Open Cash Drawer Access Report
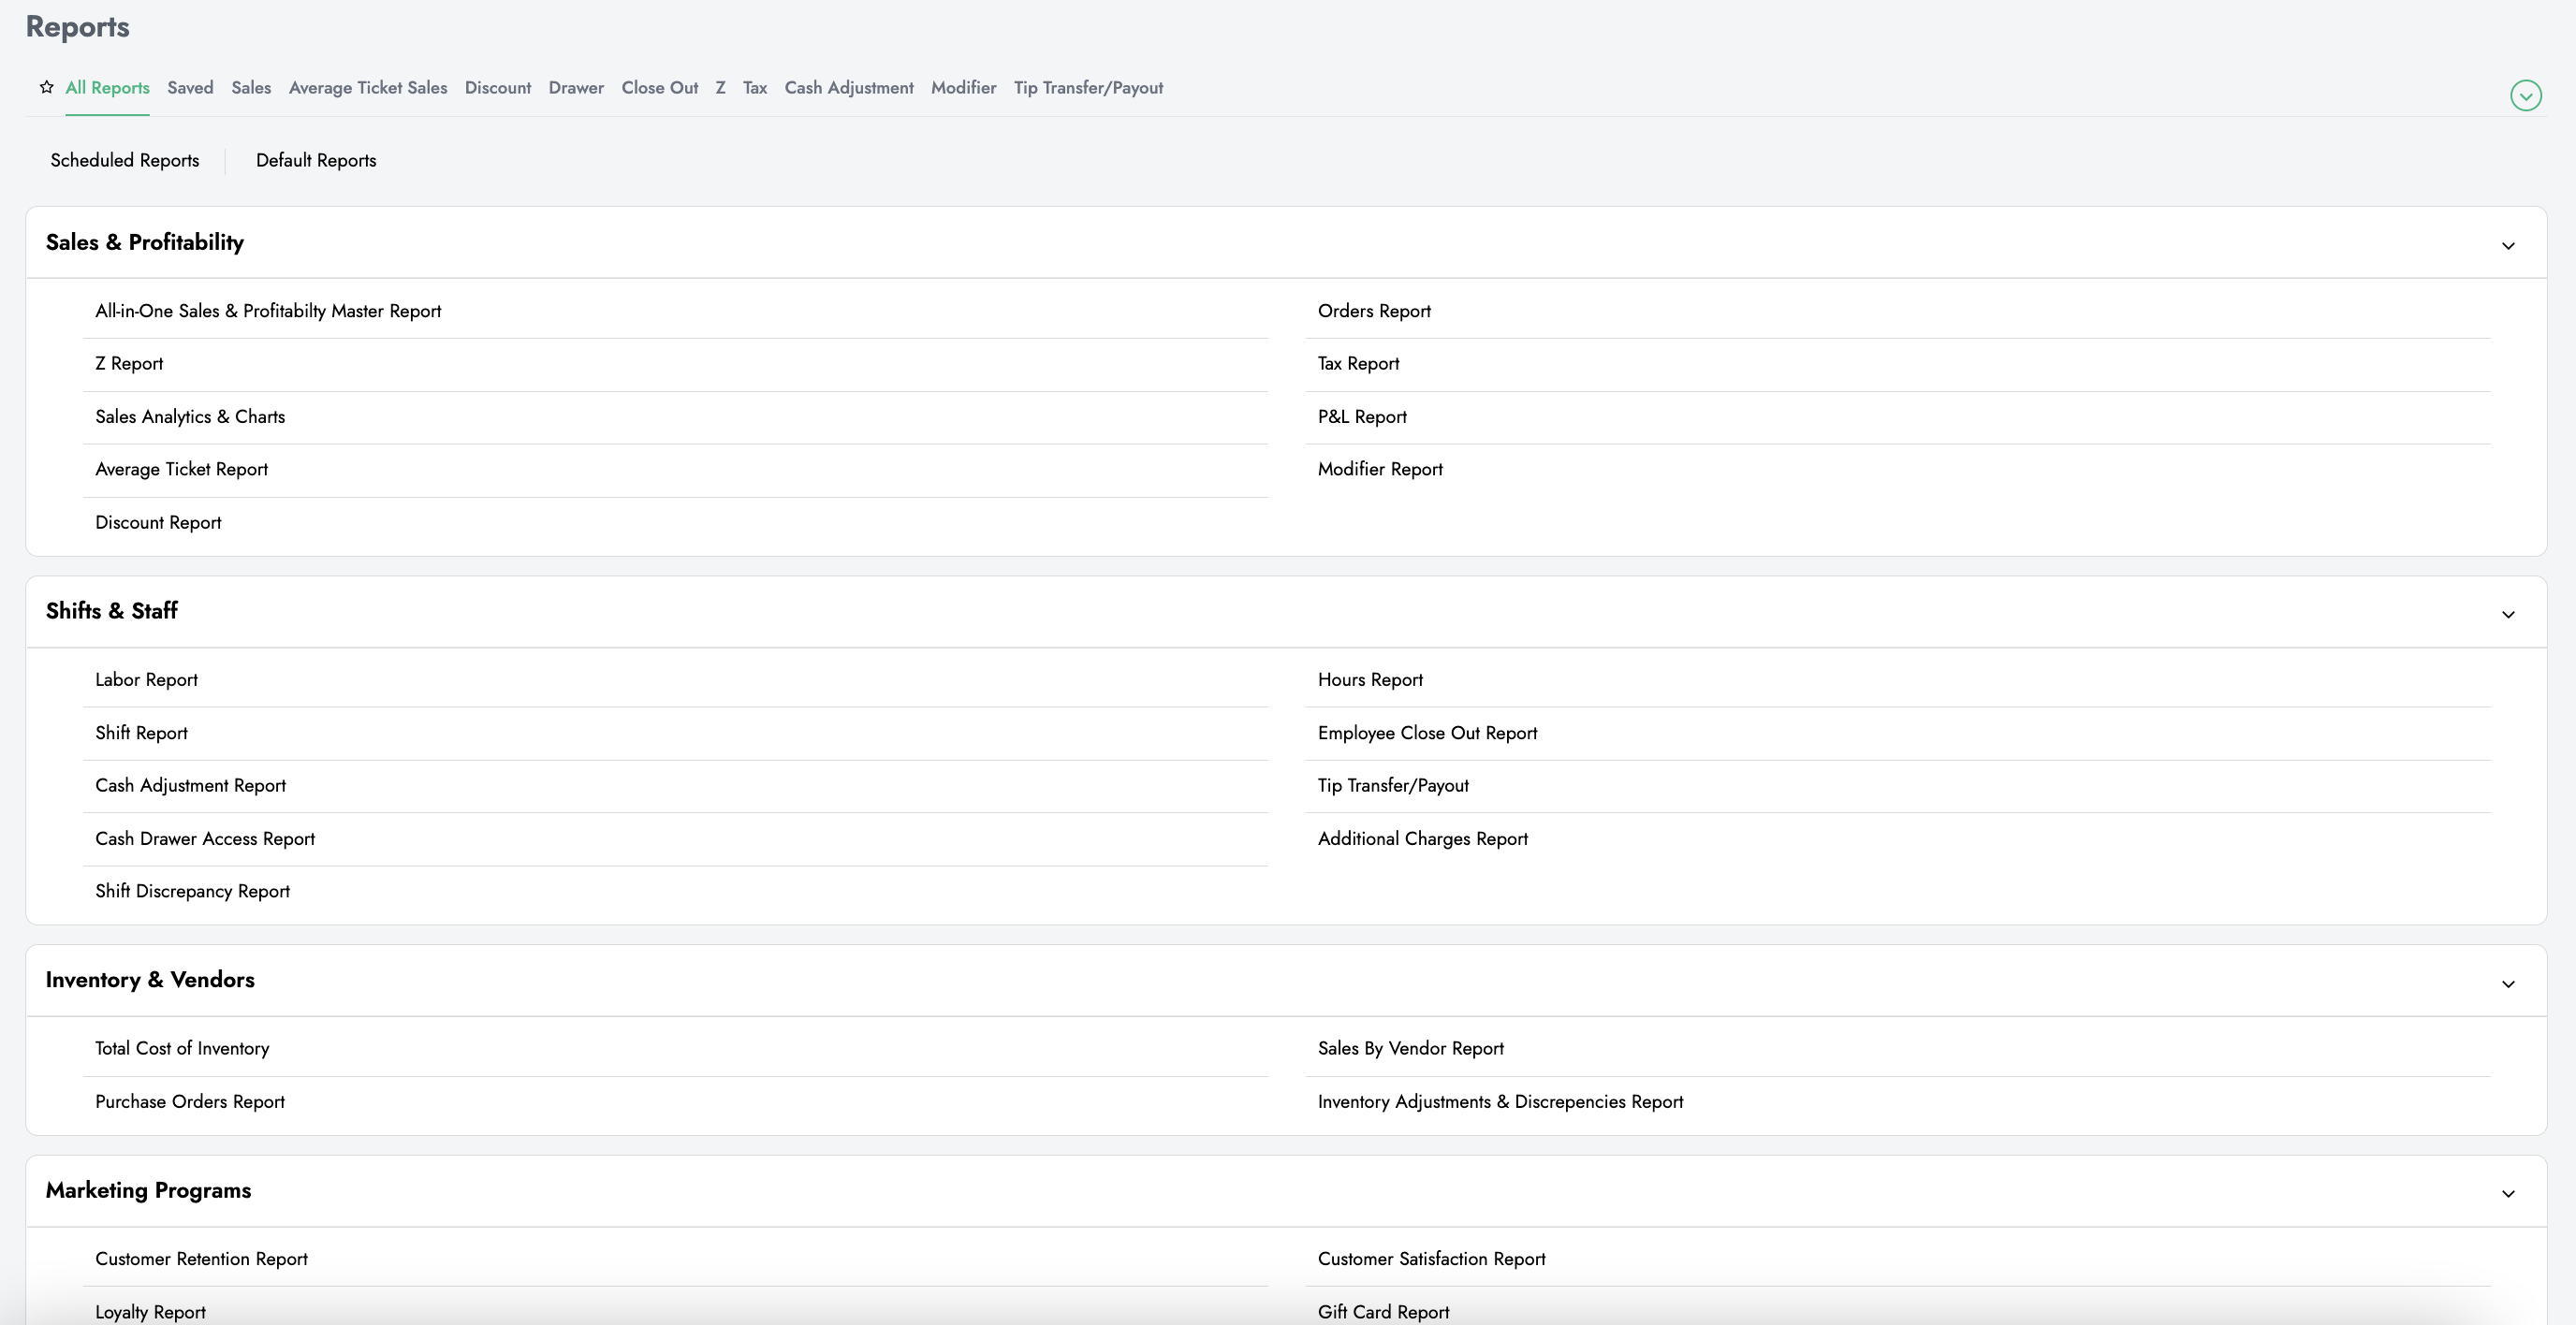 204,839
